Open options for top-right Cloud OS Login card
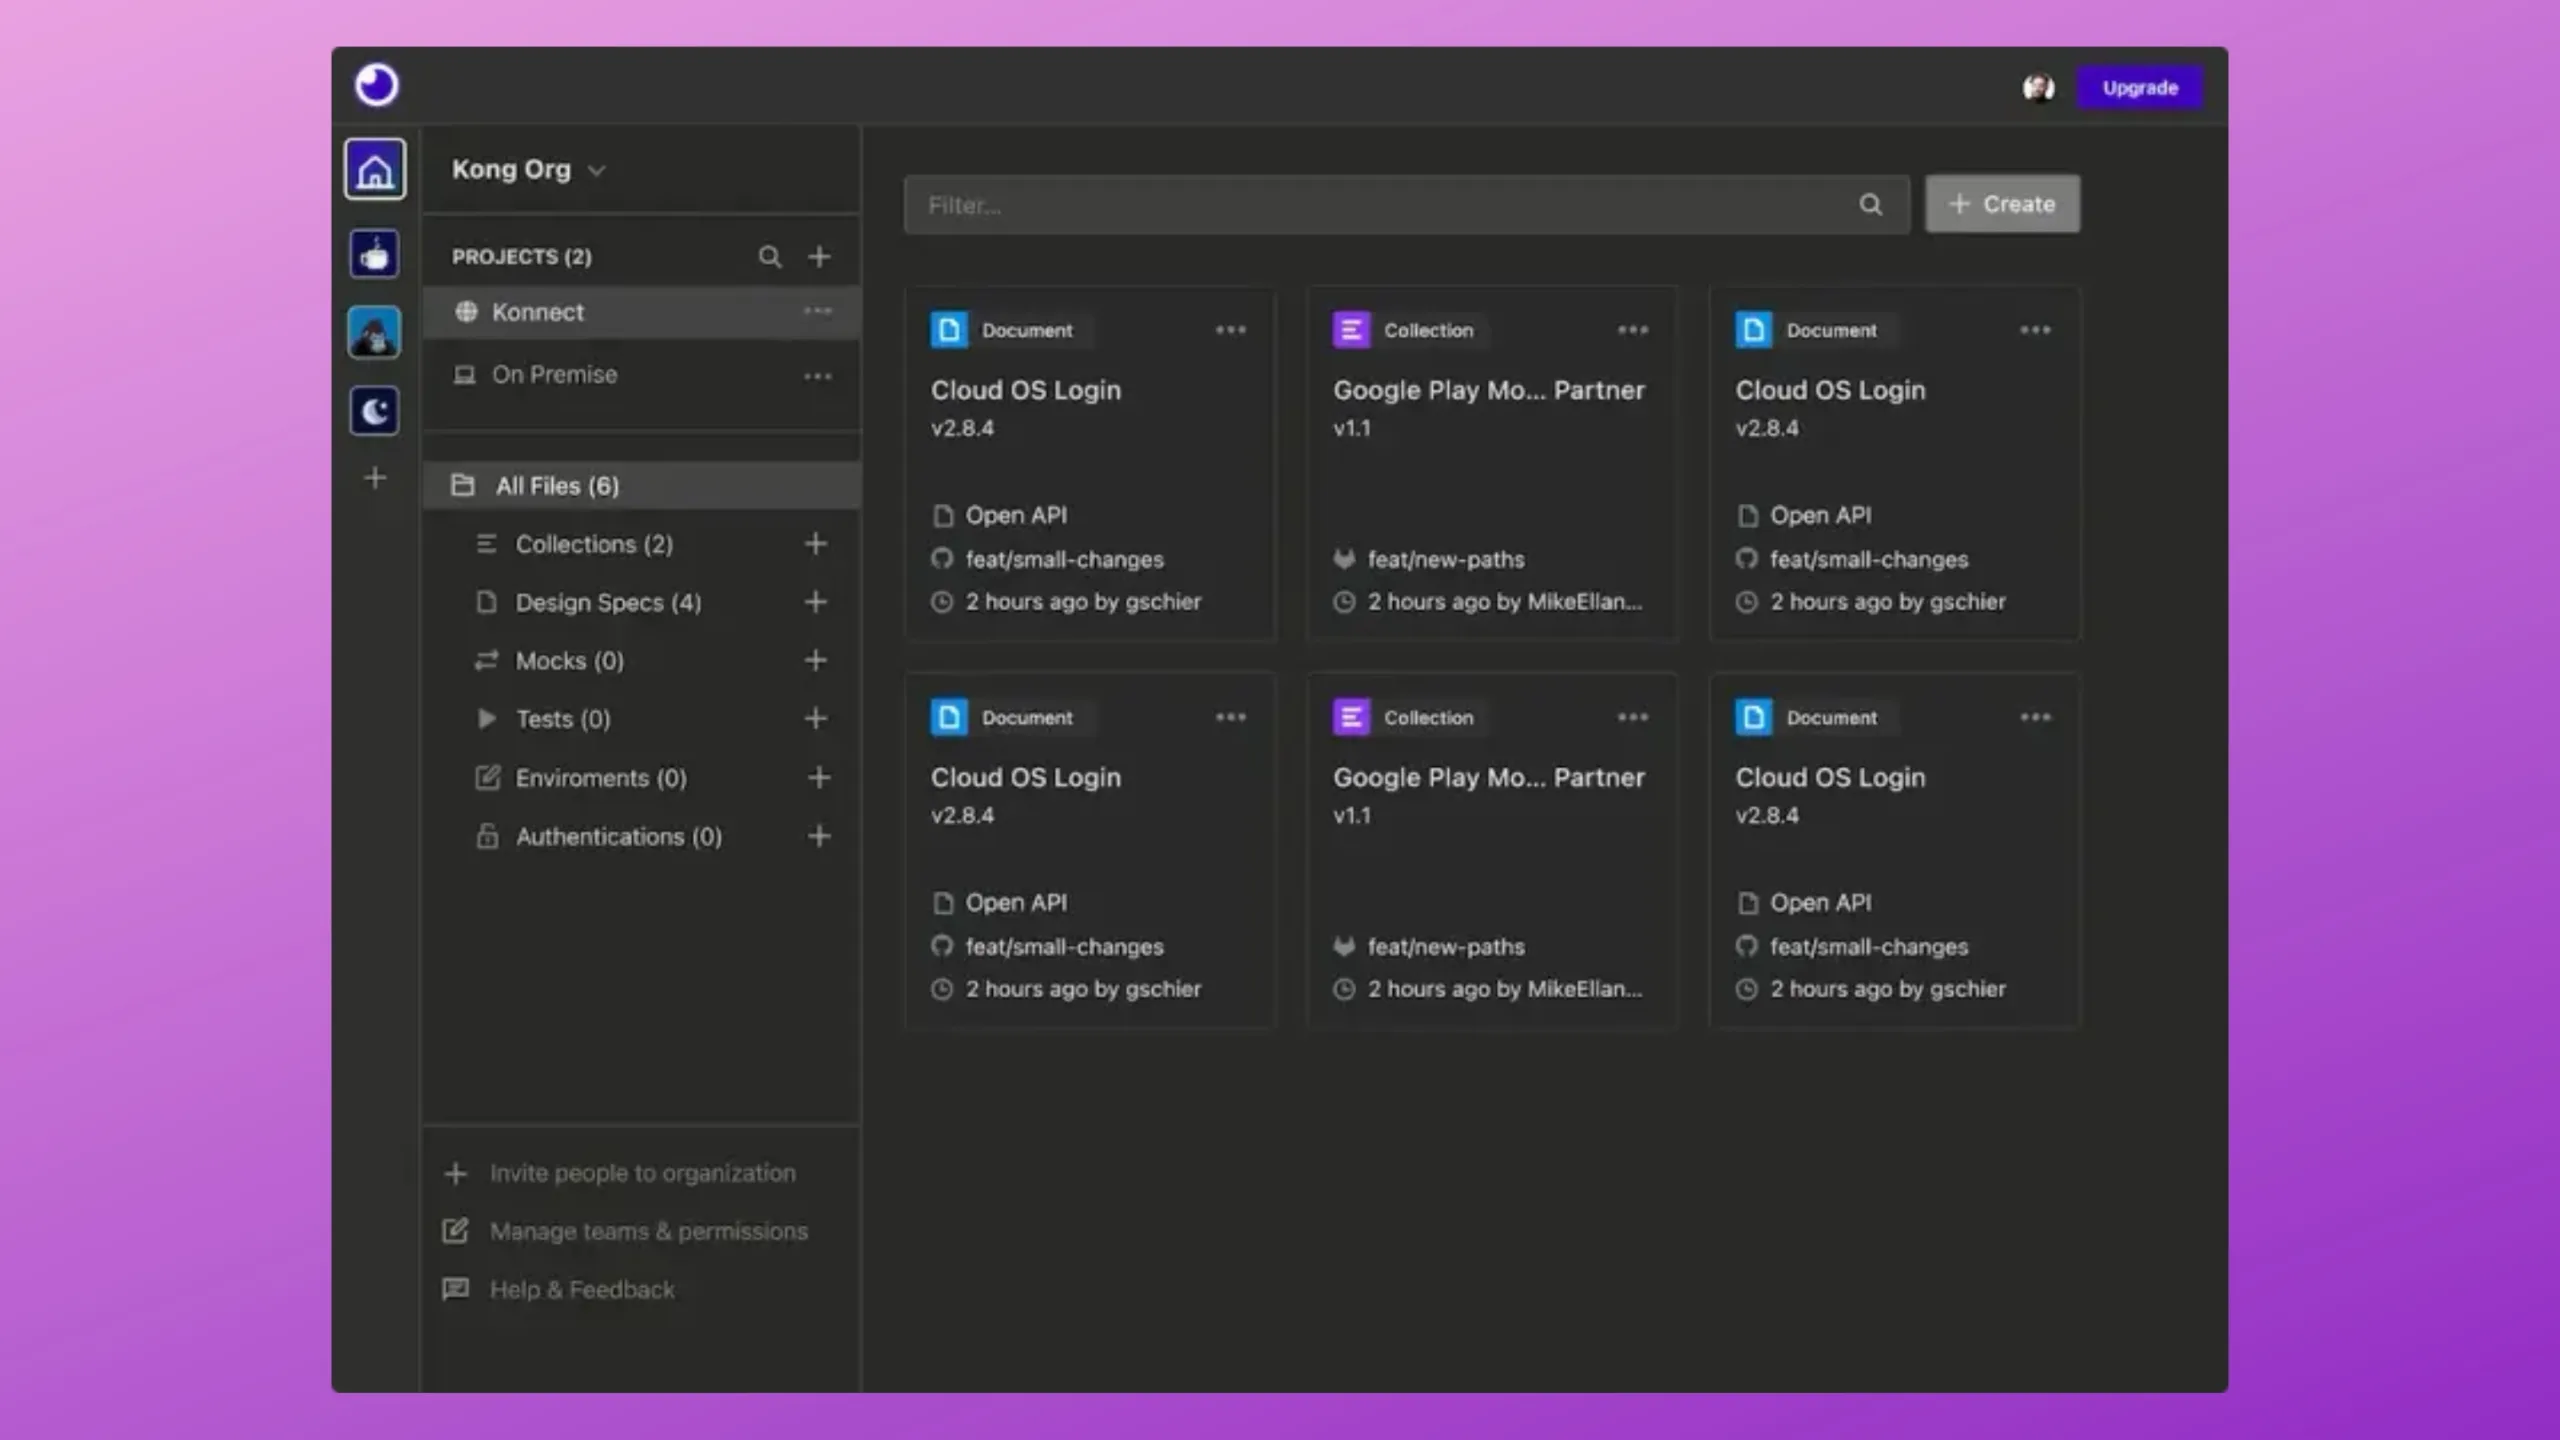Screen dimensions: 2560x1440 [2035, 330]
